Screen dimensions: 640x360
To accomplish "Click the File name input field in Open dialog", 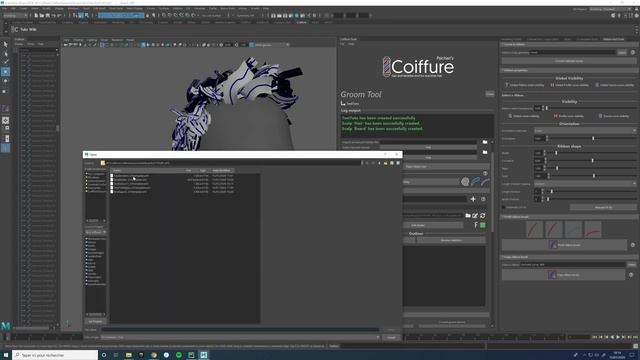I will (x=240, y=329).
